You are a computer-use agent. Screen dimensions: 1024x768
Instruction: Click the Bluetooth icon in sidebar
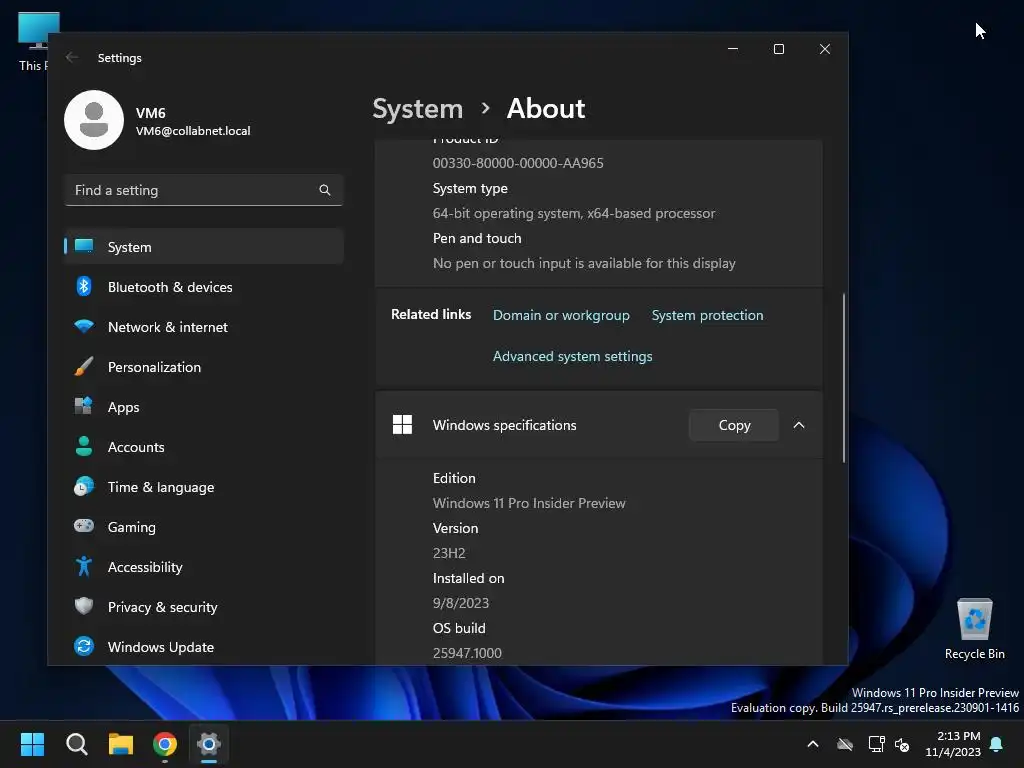pyautogui.click(x=84, y=286)
